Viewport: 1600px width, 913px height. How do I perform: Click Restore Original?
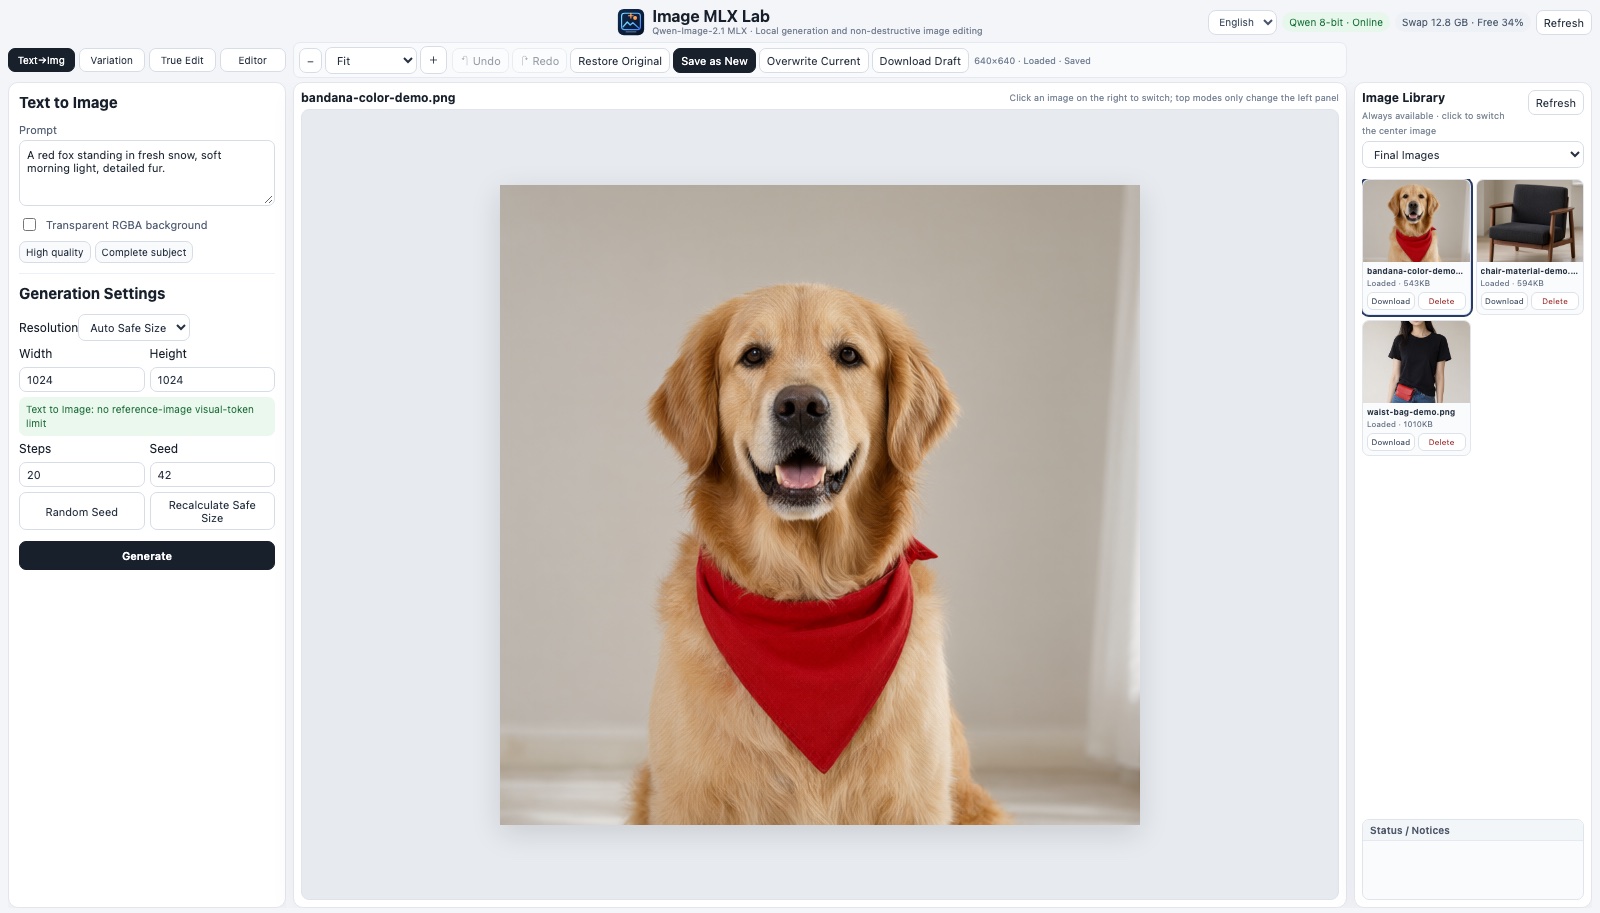pos(620,61)
